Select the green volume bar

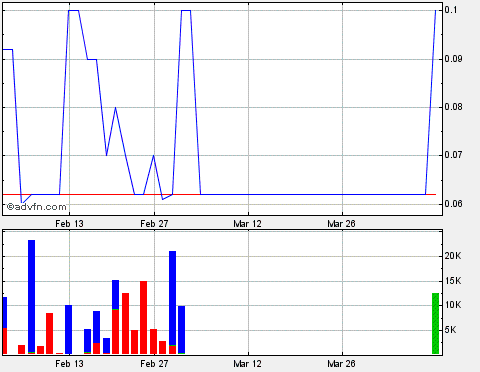coord(435,323)
